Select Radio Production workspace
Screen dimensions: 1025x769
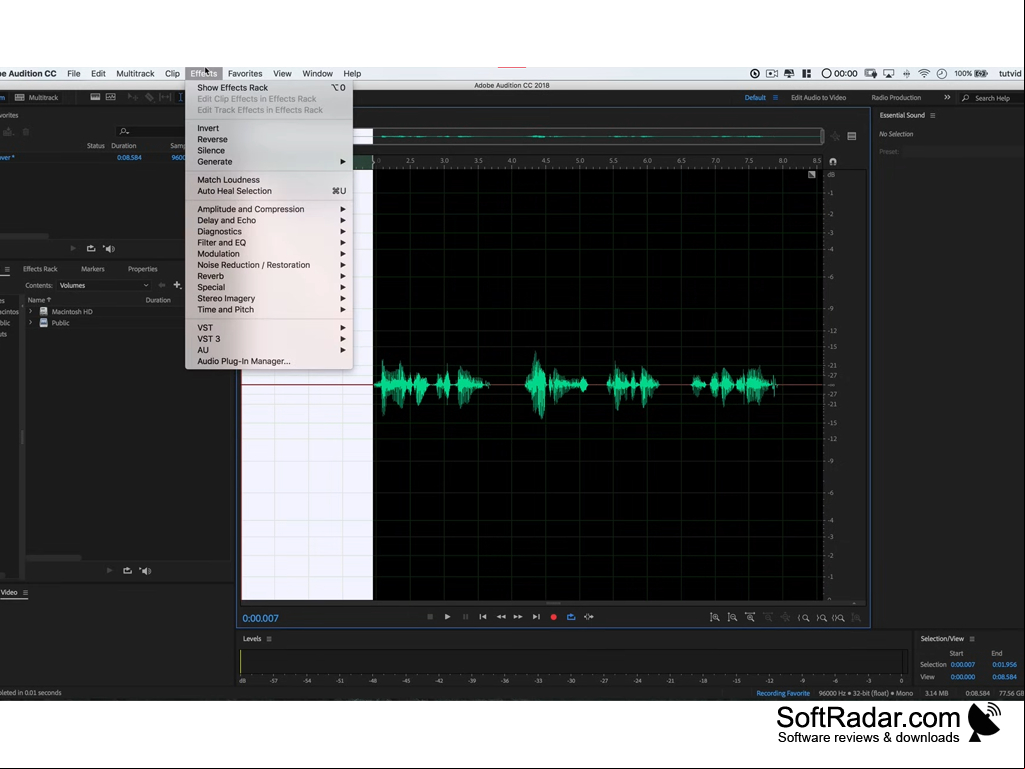coord(896,97)
